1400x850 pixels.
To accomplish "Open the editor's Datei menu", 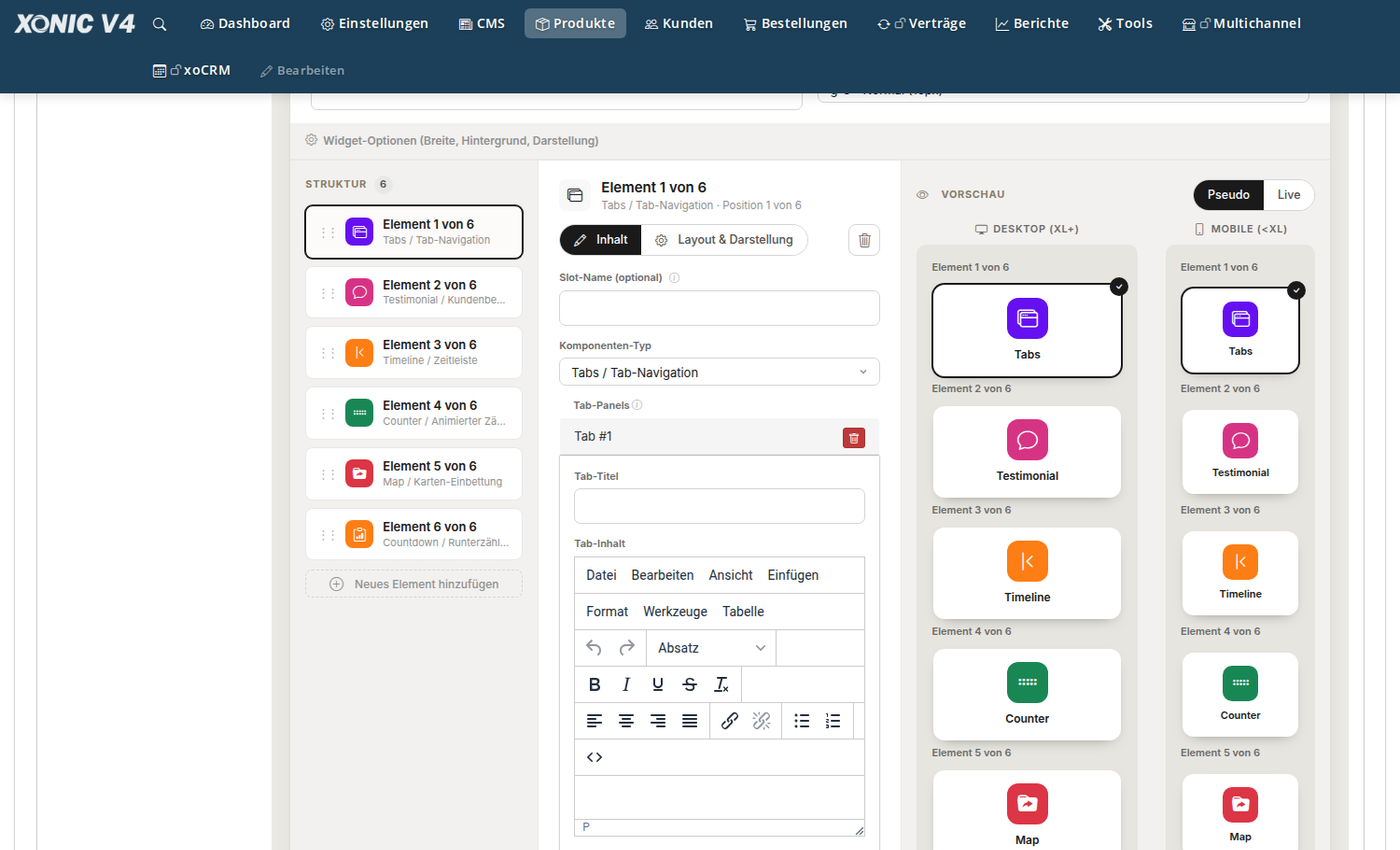I will point(601,575).
